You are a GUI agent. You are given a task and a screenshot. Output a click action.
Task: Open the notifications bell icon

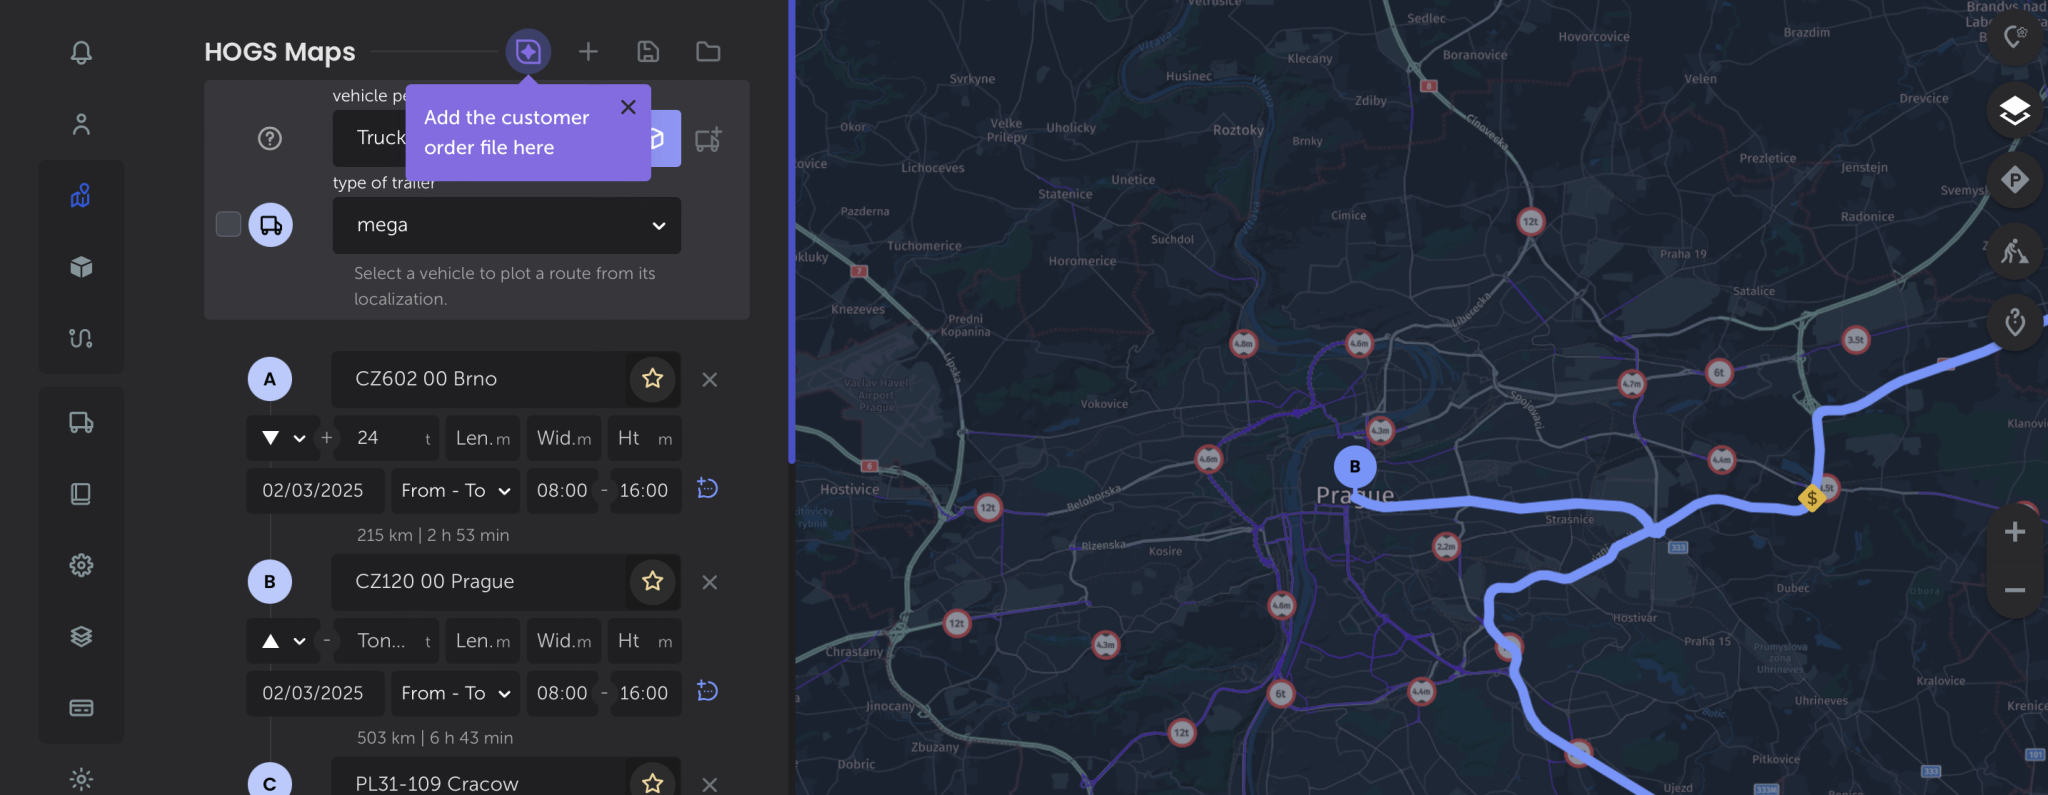point(81,52)
